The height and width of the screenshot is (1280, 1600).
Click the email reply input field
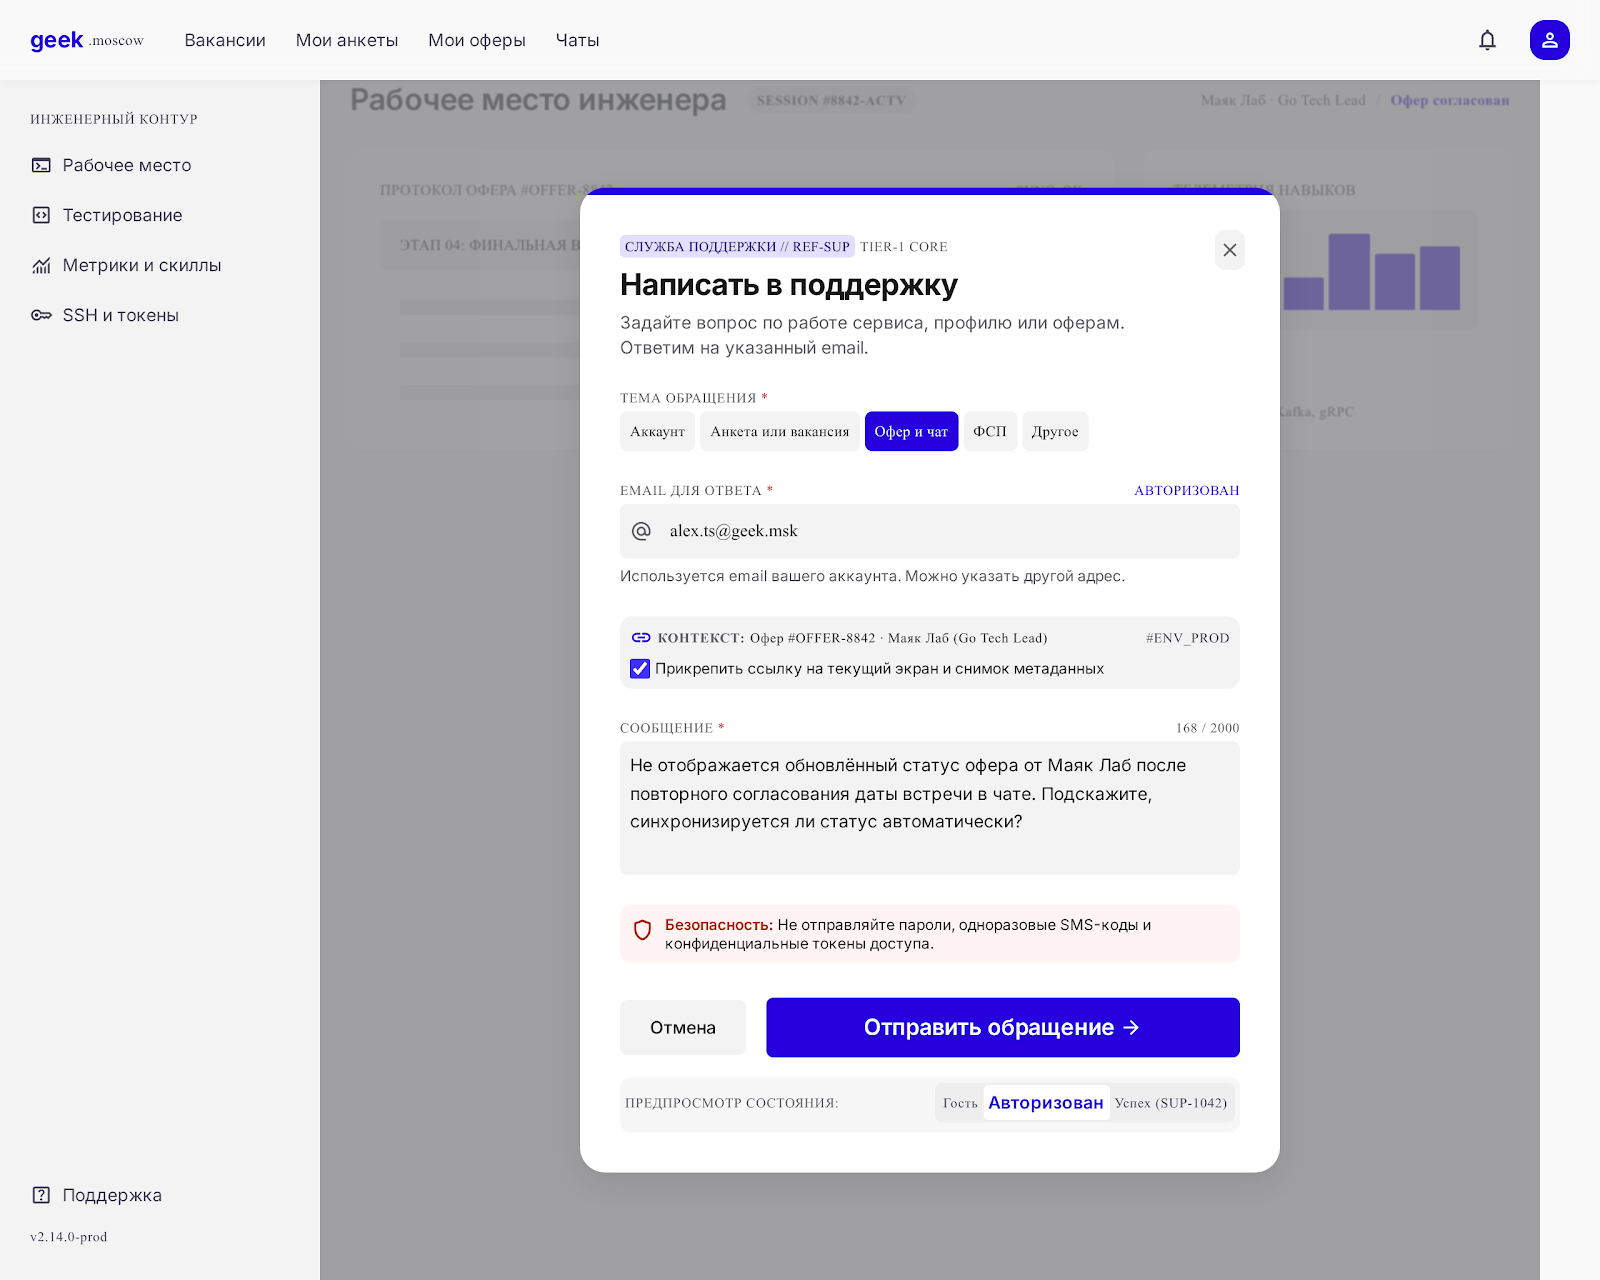pos(930,531)
